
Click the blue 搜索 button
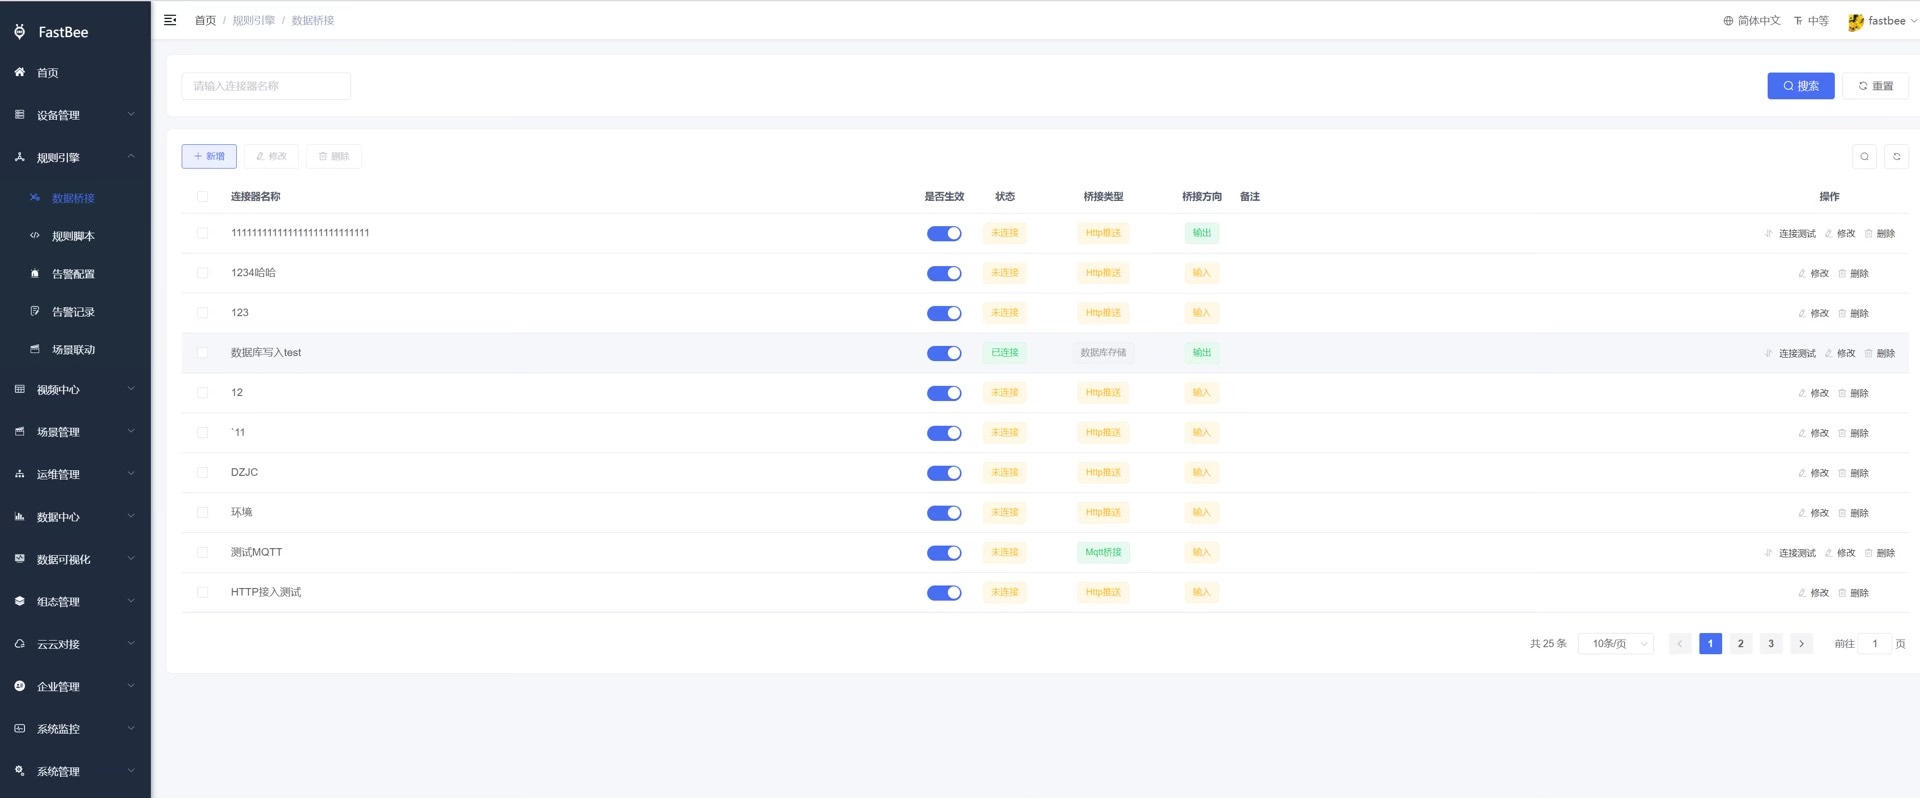(x=1800, y=86)
